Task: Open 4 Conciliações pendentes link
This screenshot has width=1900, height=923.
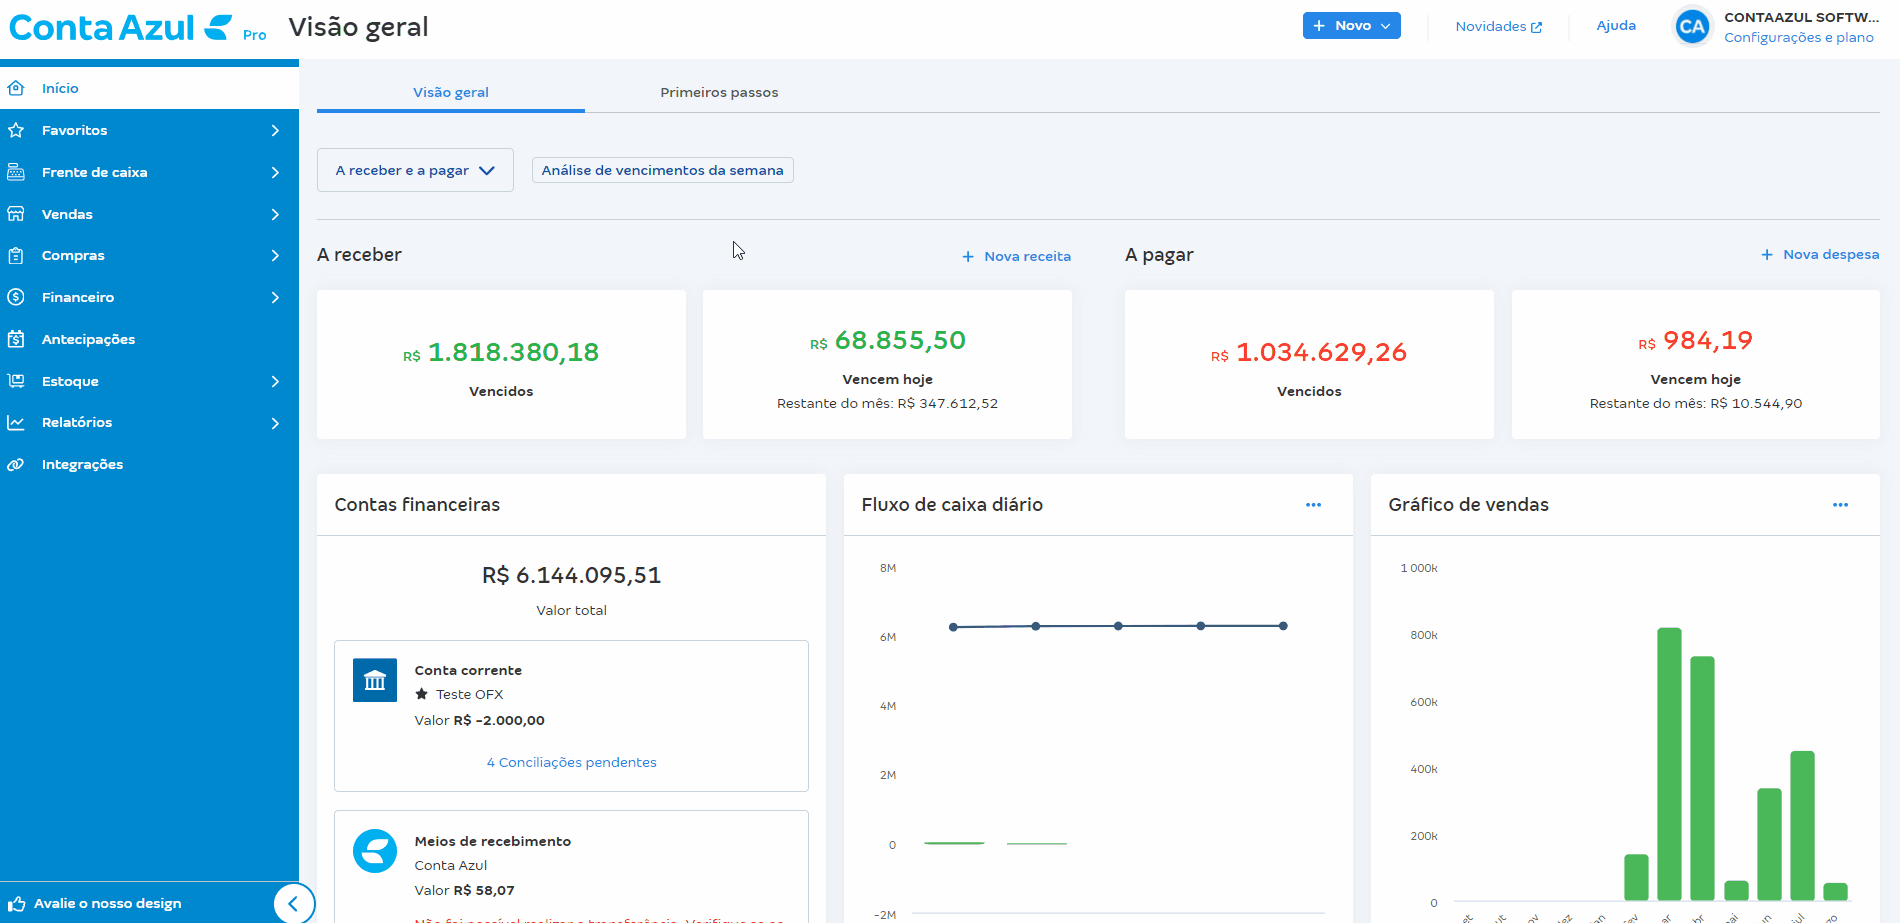Action: point(572,762)
